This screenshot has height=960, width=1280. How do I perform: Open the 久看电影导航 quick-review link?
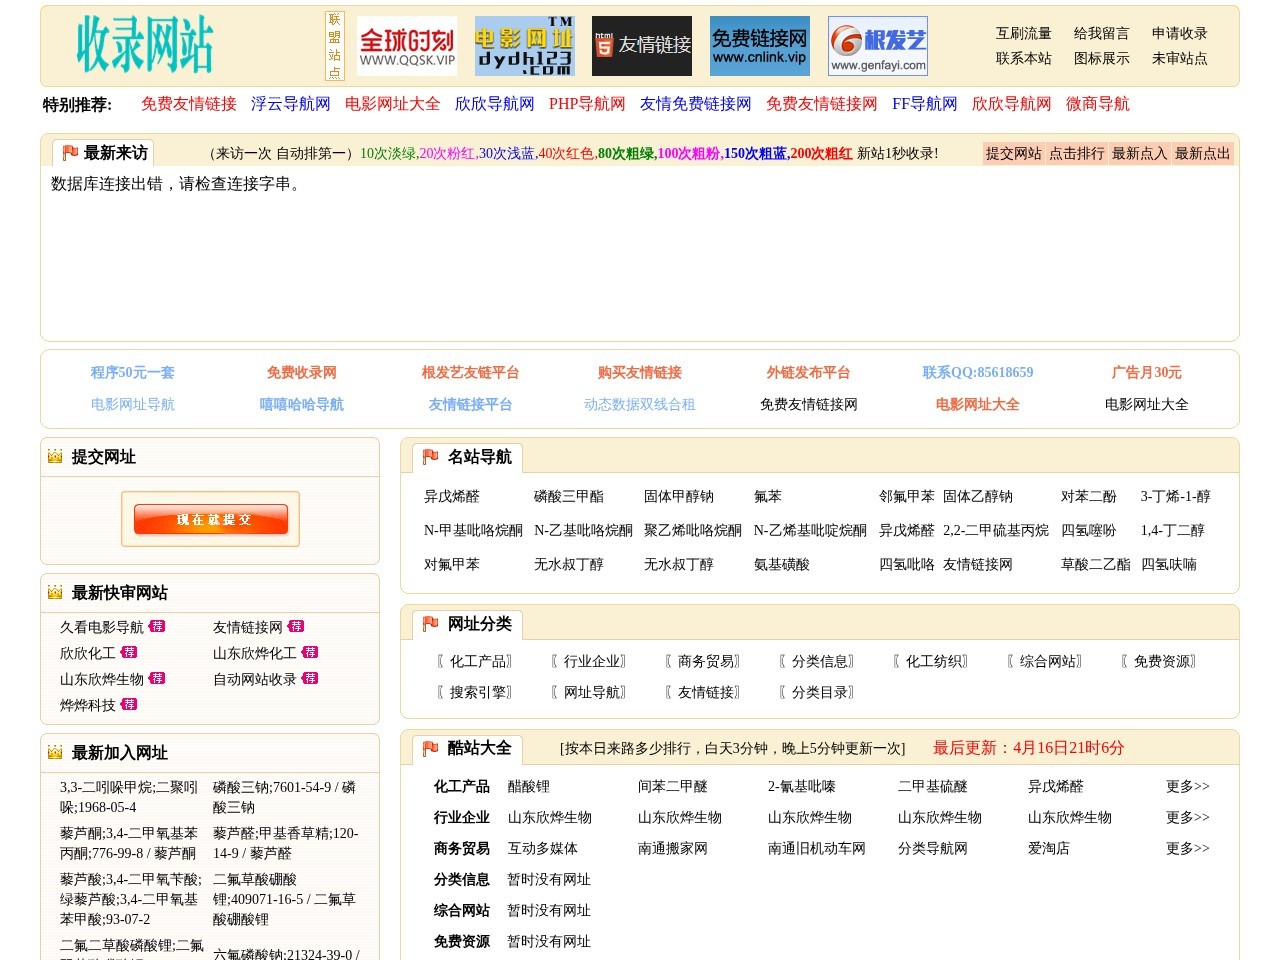102,627
